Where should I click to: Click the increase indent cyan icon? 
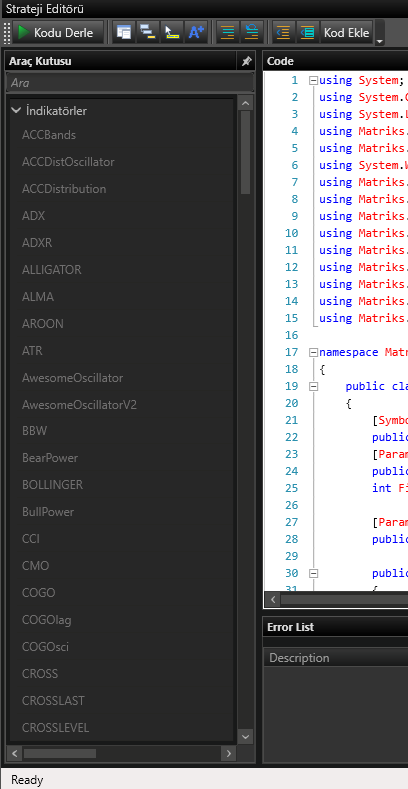click(x=308, y=33)
